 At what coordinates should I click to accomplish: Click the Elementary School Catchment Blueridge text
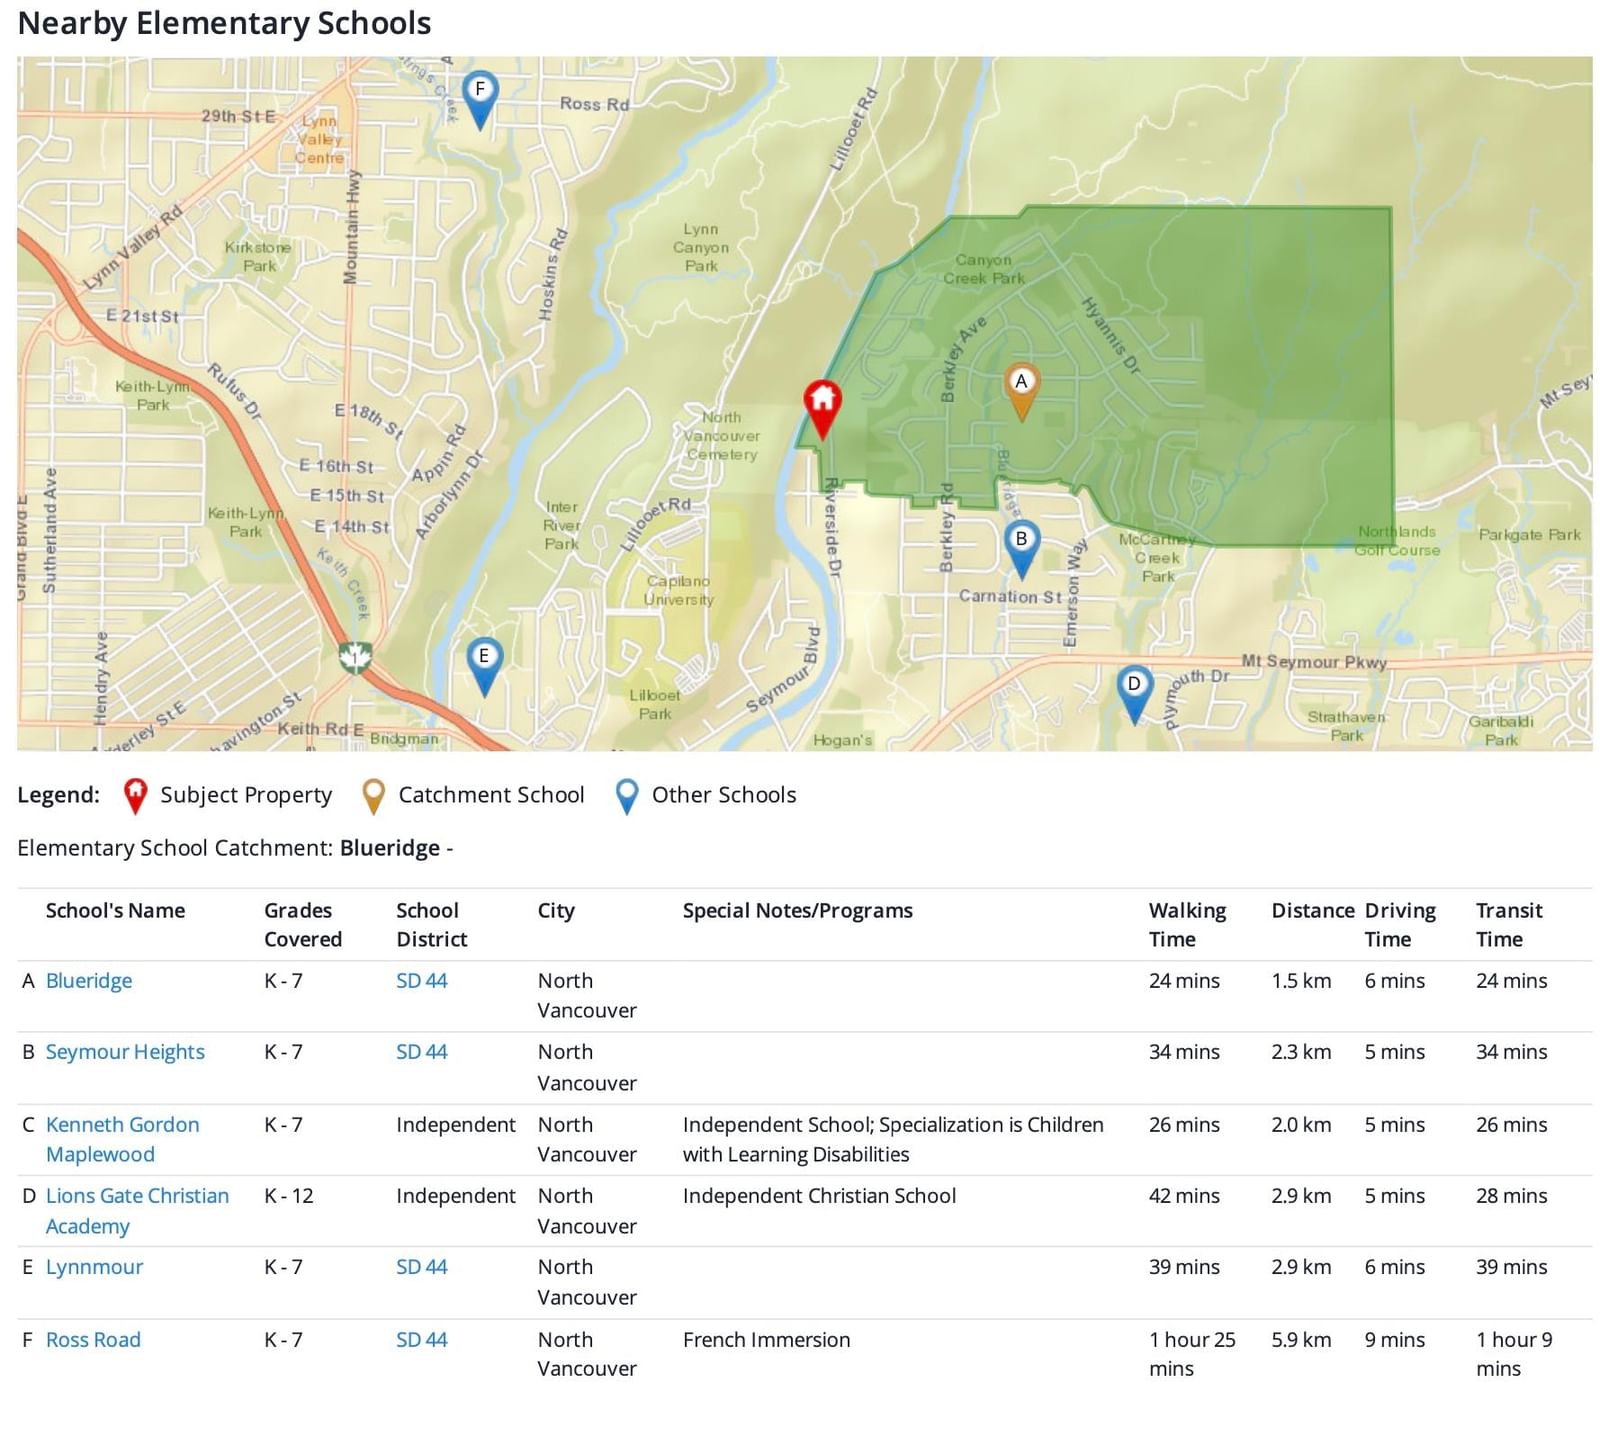235,848
